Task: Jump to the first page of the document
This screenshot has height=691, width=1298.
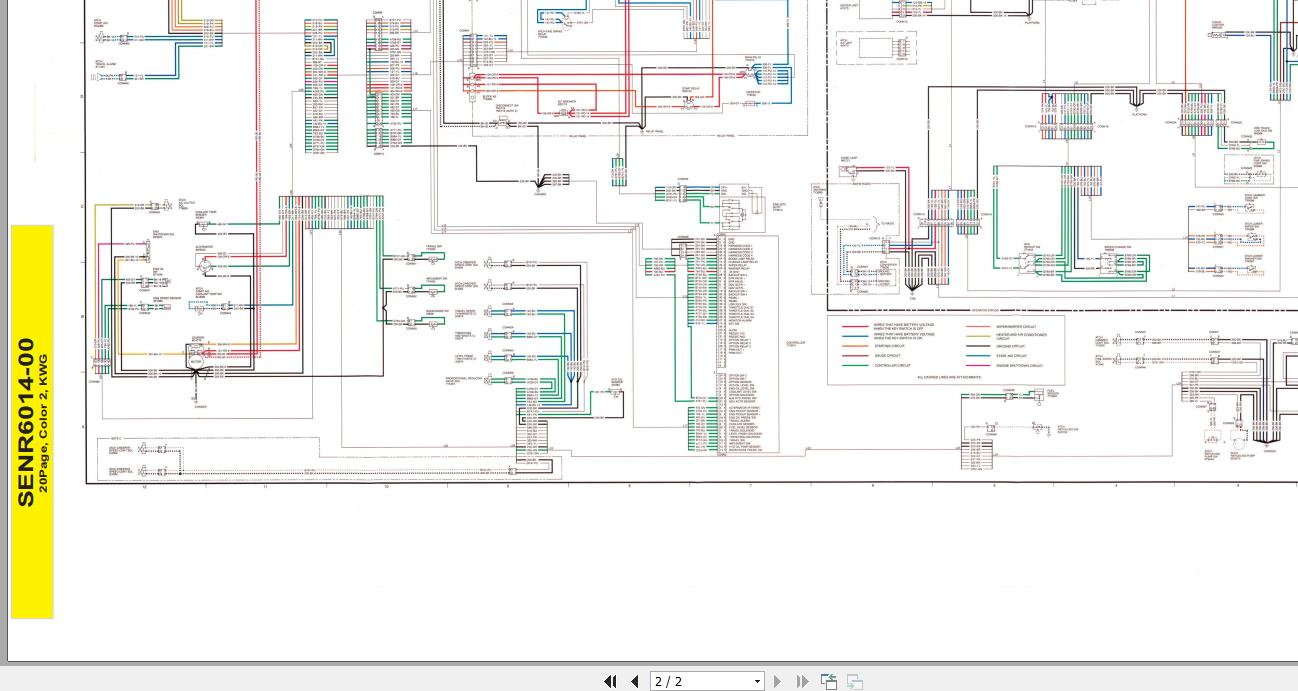Action: (x=610, y=681)
